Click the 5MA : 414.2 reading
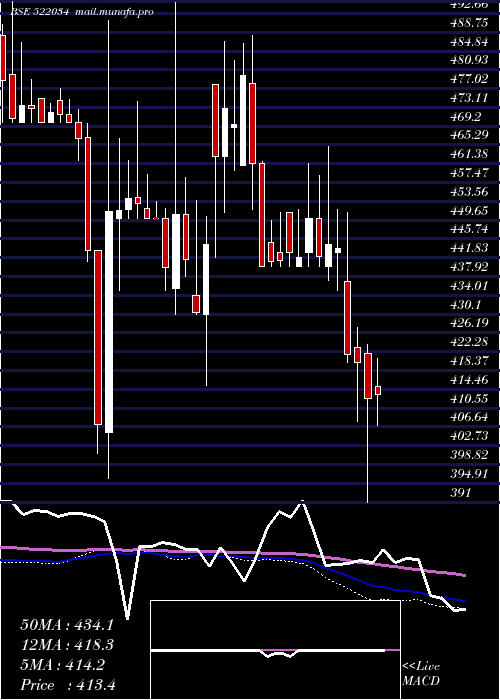The image size is (500, 700). 63,665
